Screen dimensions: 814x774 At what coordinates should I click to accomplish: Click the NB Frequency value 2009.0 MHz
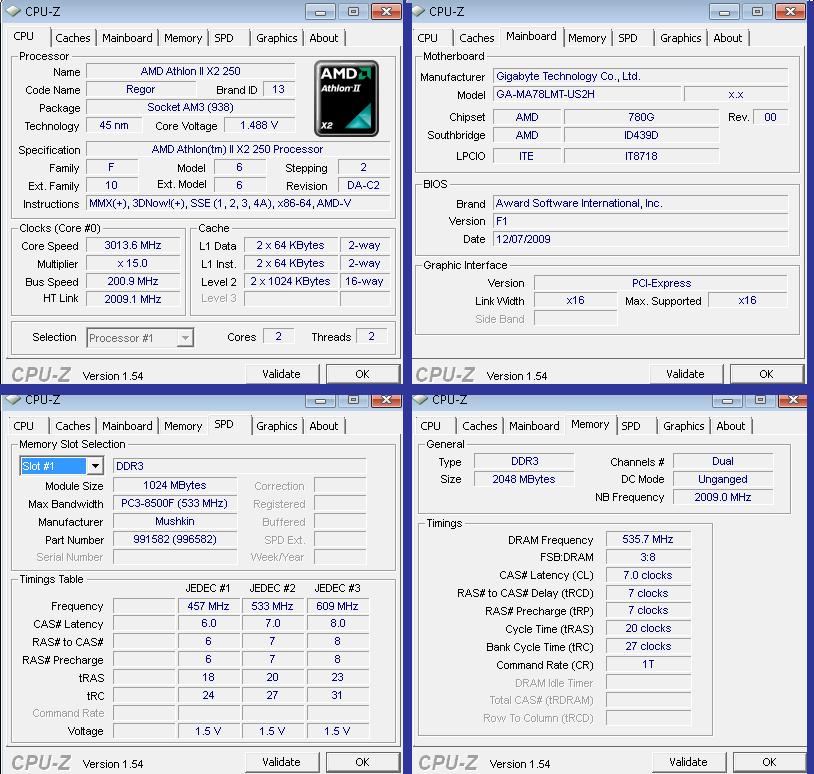pyautogui.click(x=723, y=497)
